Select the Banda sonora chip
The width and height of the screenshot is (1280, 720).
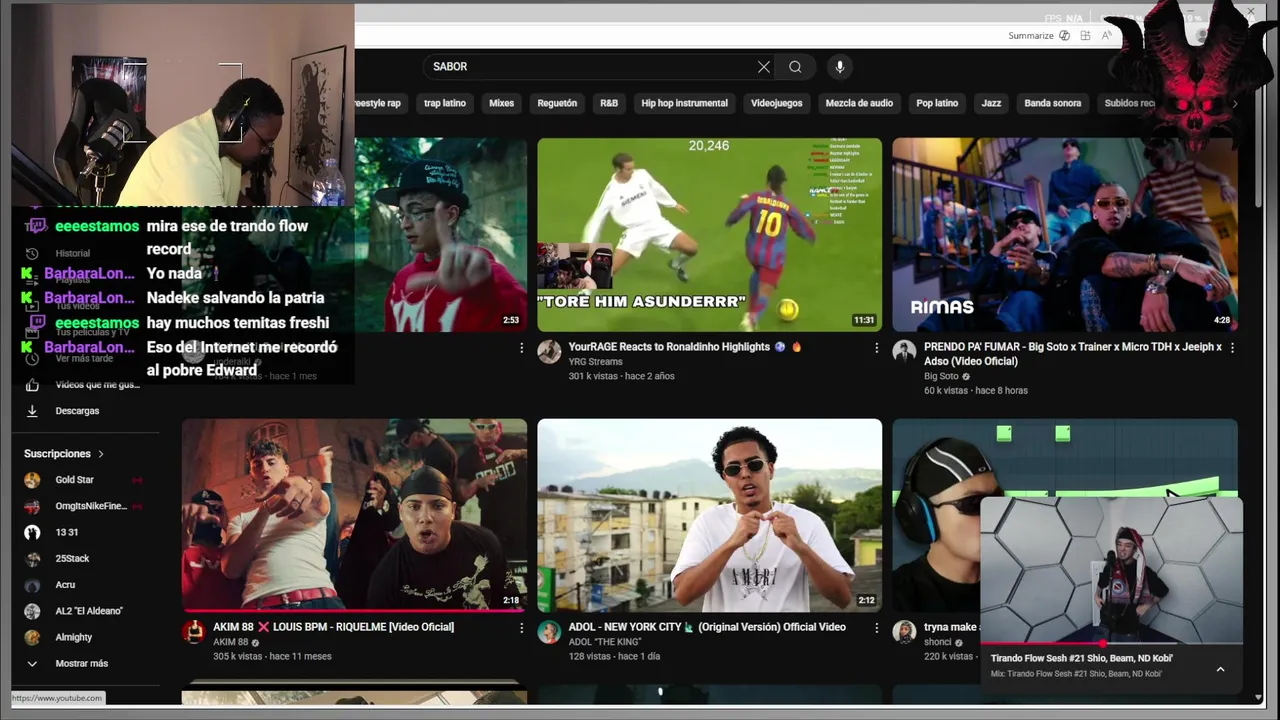point(1053,103)
